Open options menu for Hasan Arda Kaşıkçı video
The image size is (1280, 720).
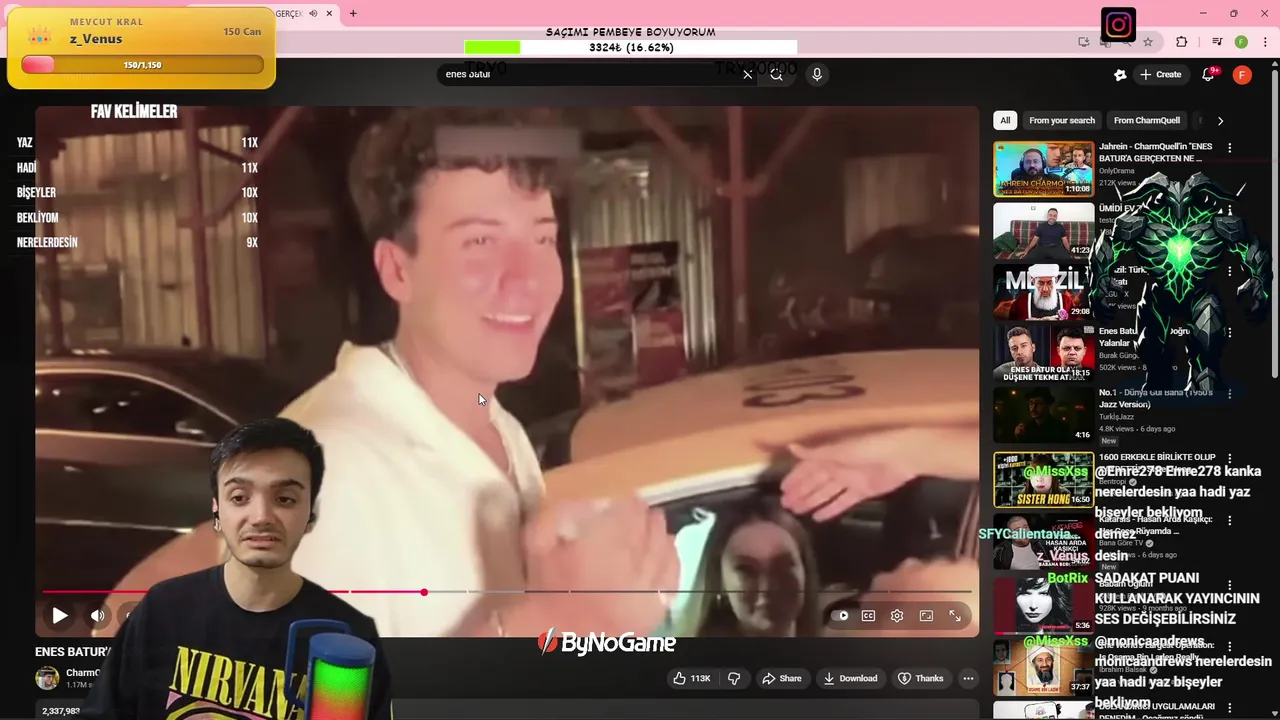coord(1230,520)
